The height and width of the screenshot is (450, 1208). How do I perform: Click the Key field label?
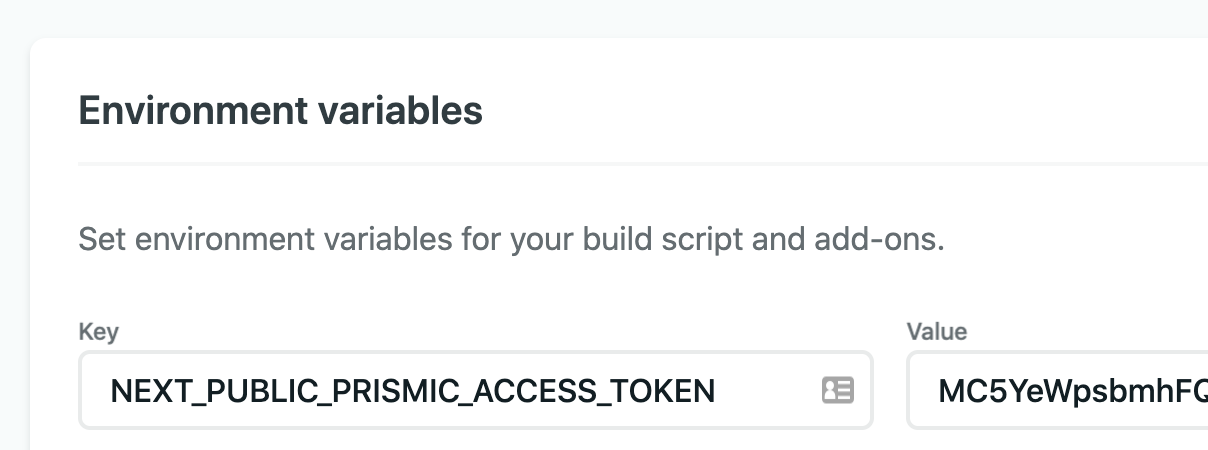pos(99,331)
